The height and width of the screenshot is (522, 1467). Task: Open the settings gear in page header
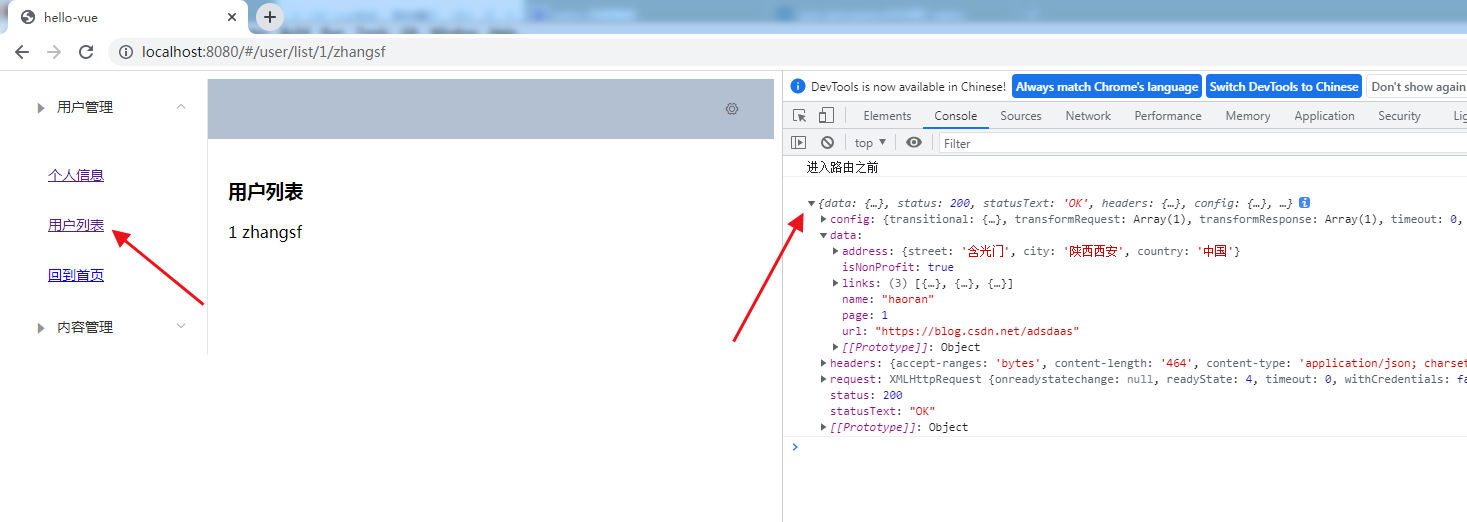click(732, 108)
